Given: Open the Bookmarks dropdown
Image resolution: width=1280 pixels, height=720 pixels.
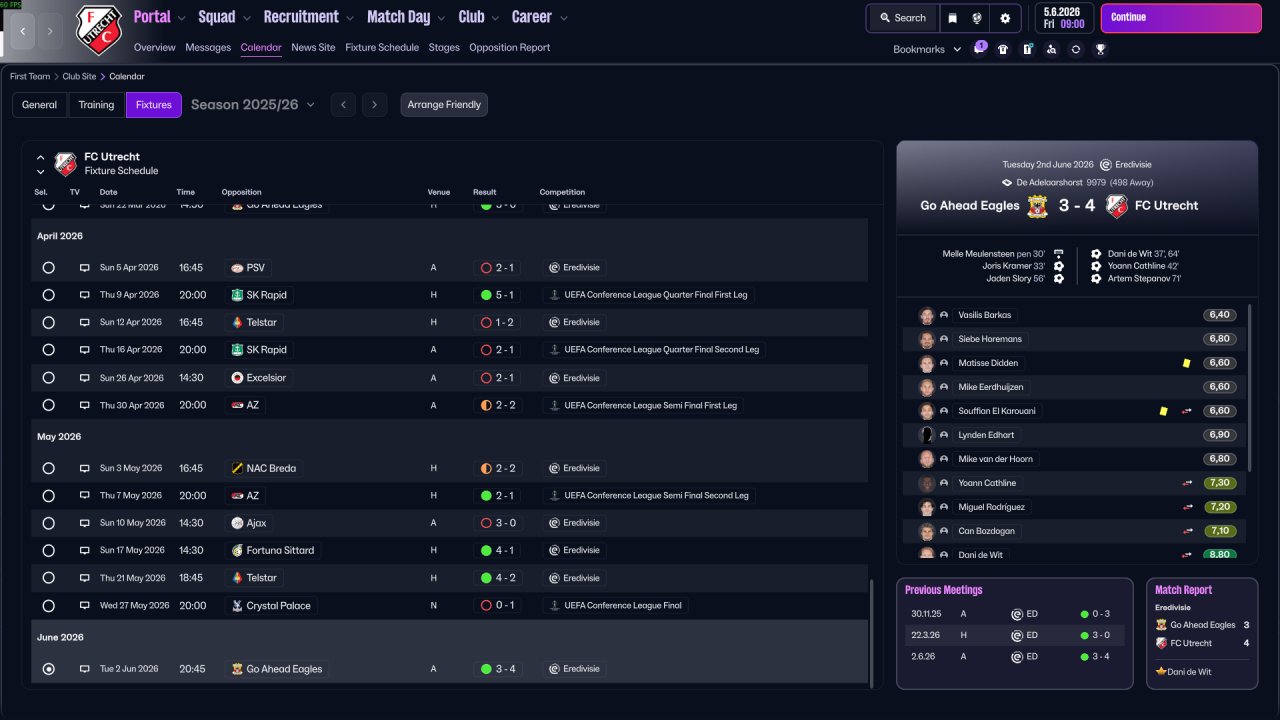Looking at the screenshot, I should click(927, 49).
